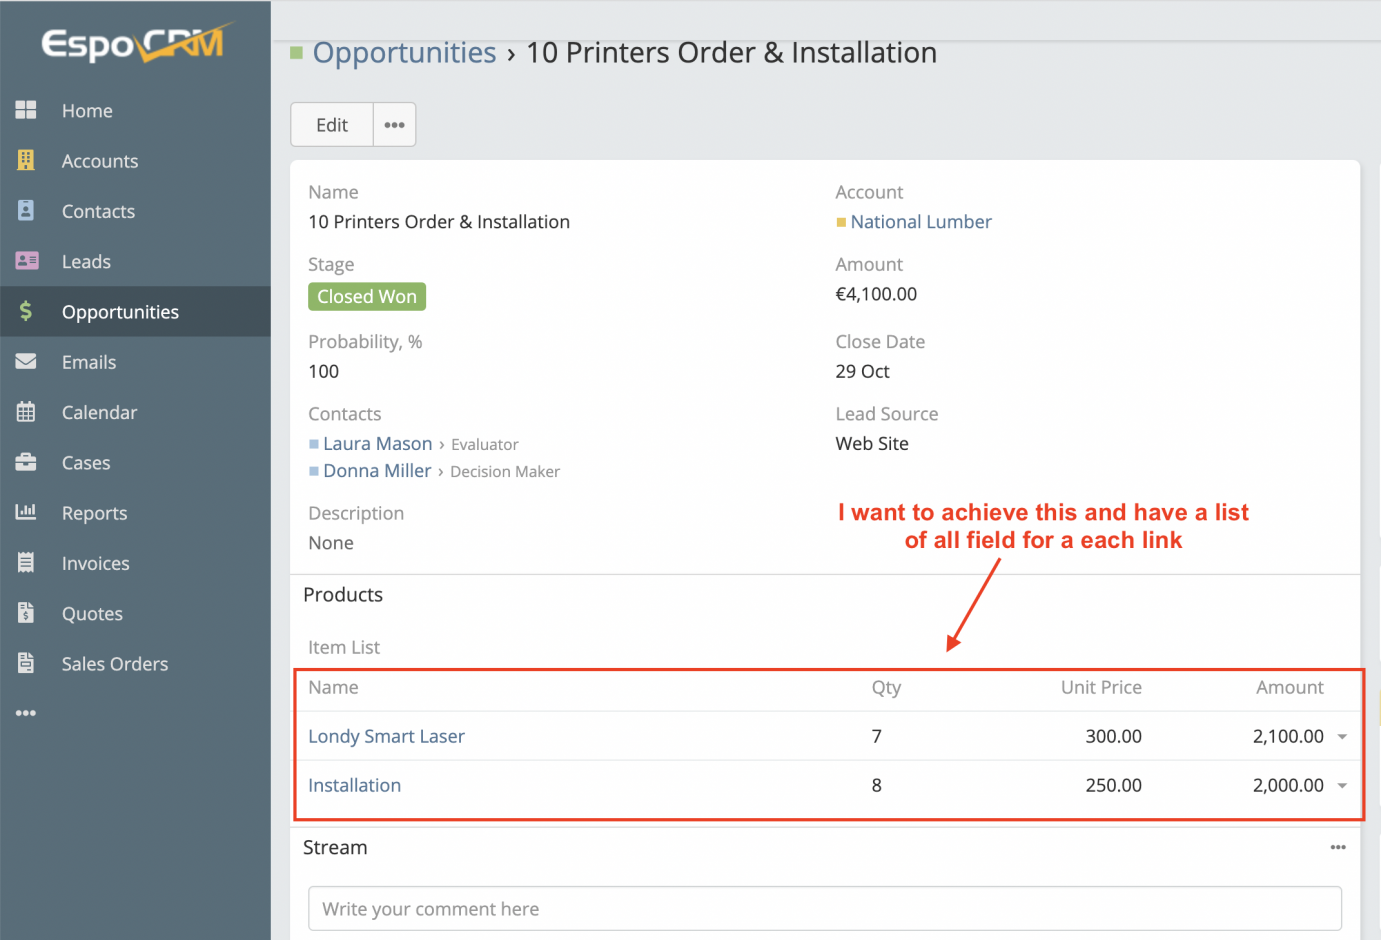This screenshot has width=1381, height=940.
Task: Click the Home grid icon in sidebar
Action: click(26, 110)
